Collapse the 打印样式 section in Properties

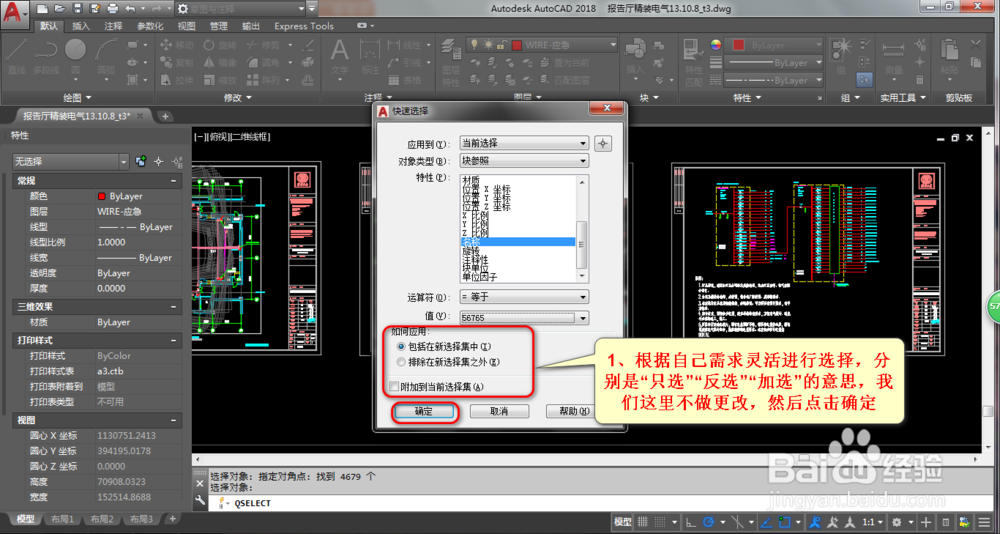173,341
